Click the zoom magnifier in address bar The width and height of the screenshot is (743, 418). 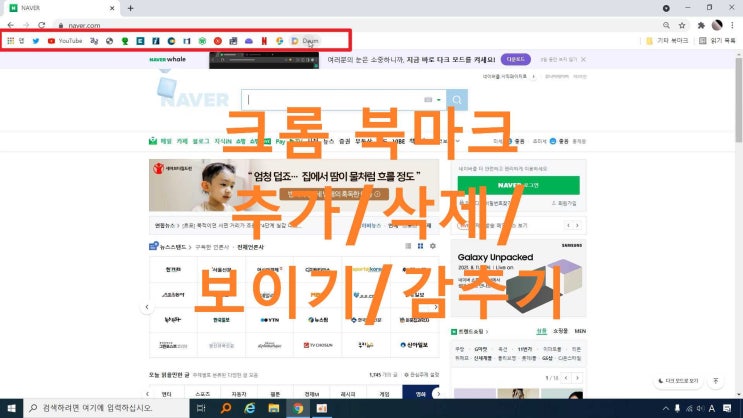click(x=666, y=25)
